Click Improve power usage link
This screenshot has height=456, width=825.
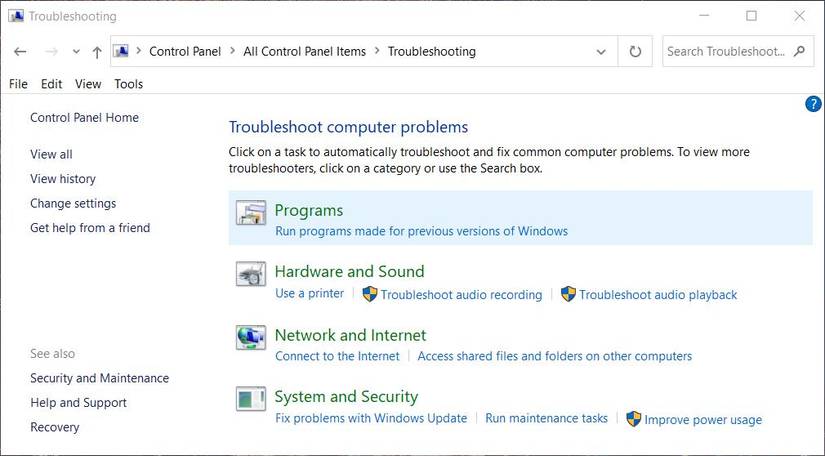[x=703, y=420]
